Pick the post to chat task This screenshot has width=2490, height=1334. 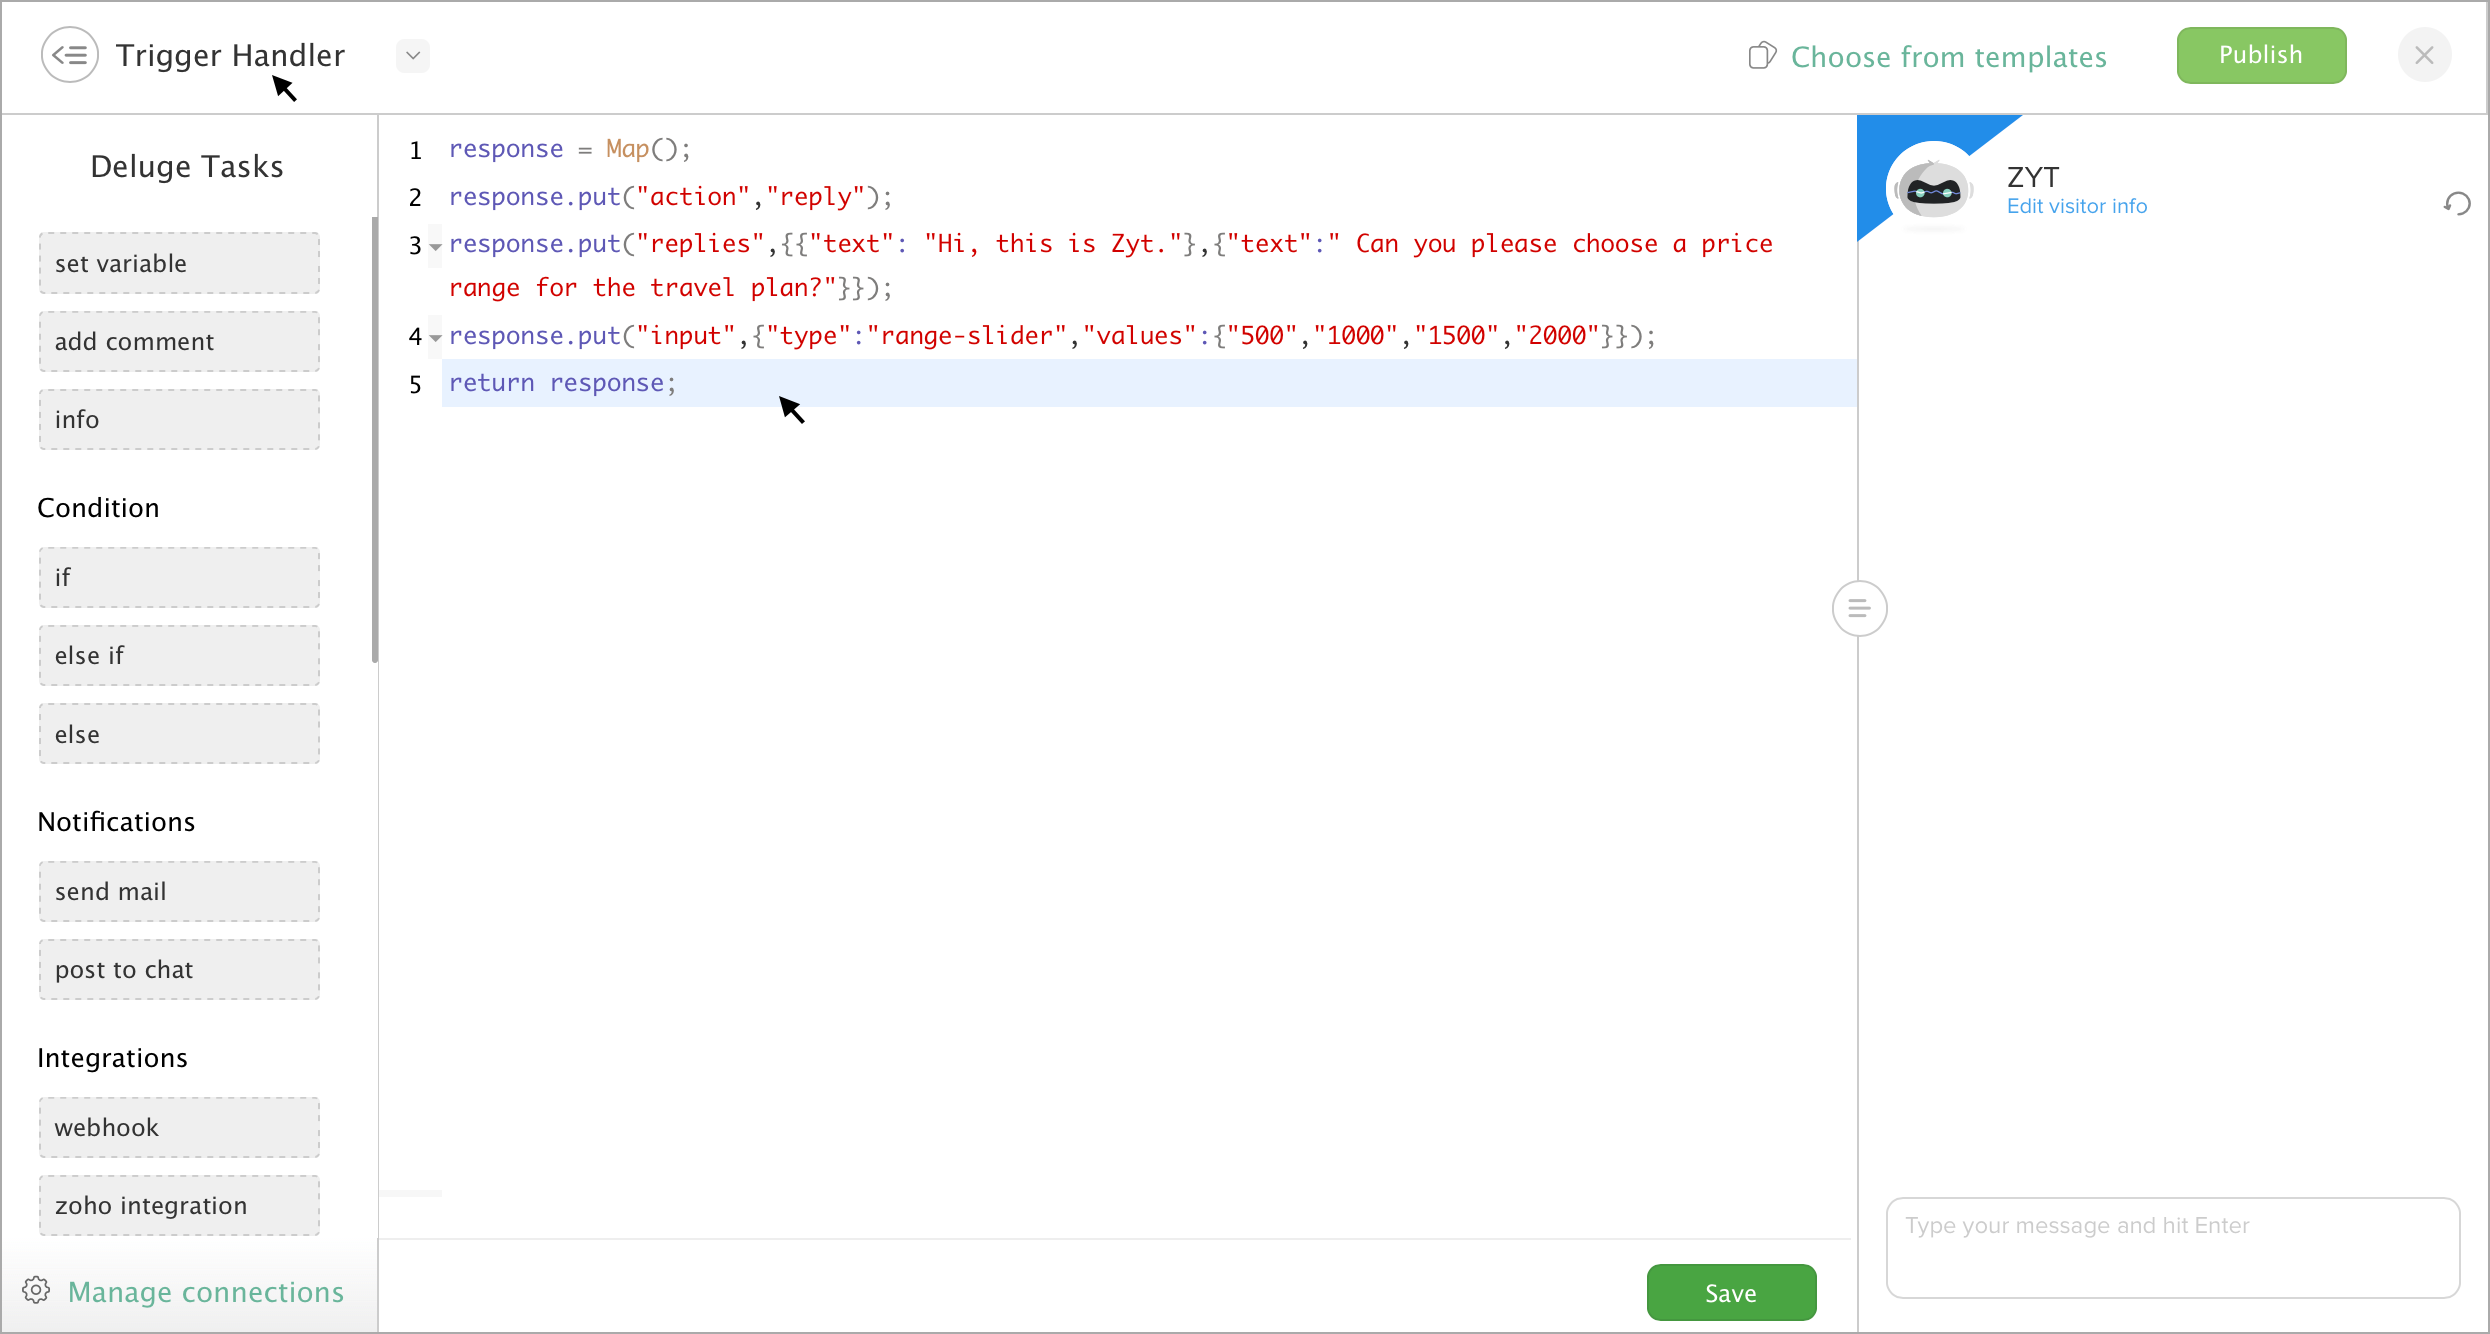179,969
